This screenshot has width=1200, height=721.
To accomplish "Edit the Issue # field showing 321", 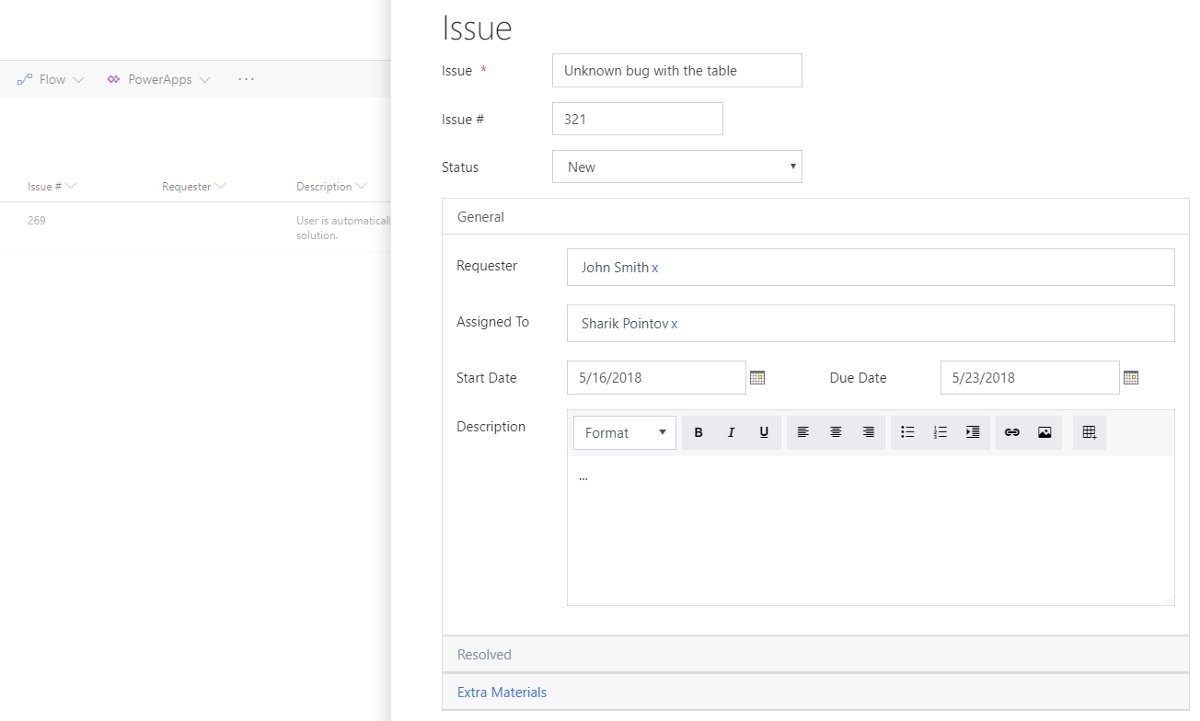I will point(637,118).
